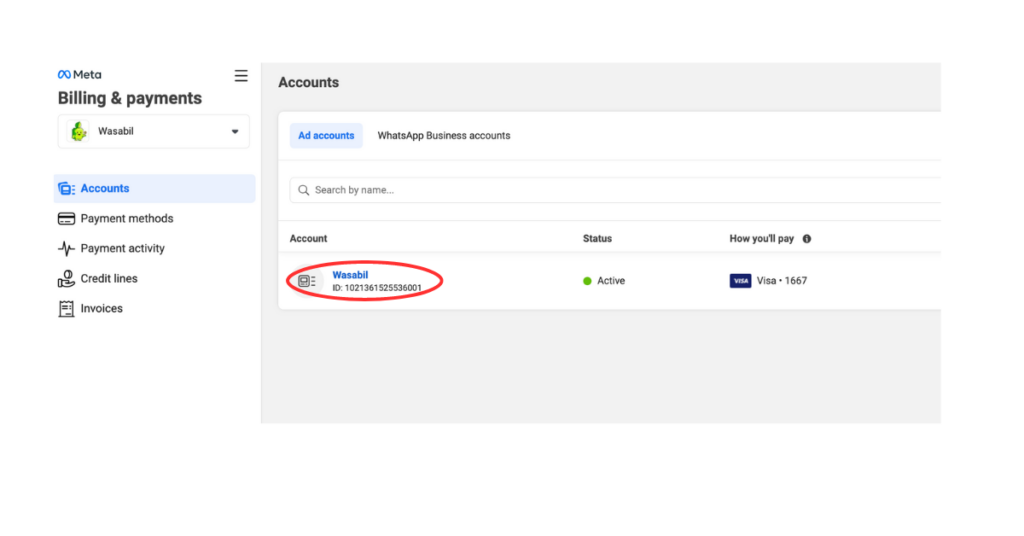The image size is (1024, 536).
Task: Open Credit lines via its sidebar icon
Action: click(x=67, y=279)
